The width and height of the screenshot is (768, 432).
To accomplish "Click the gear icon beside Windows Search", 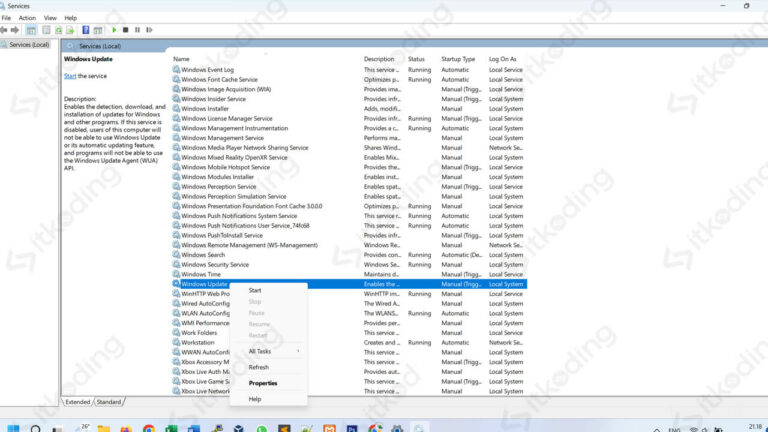I will coord(176,255).
